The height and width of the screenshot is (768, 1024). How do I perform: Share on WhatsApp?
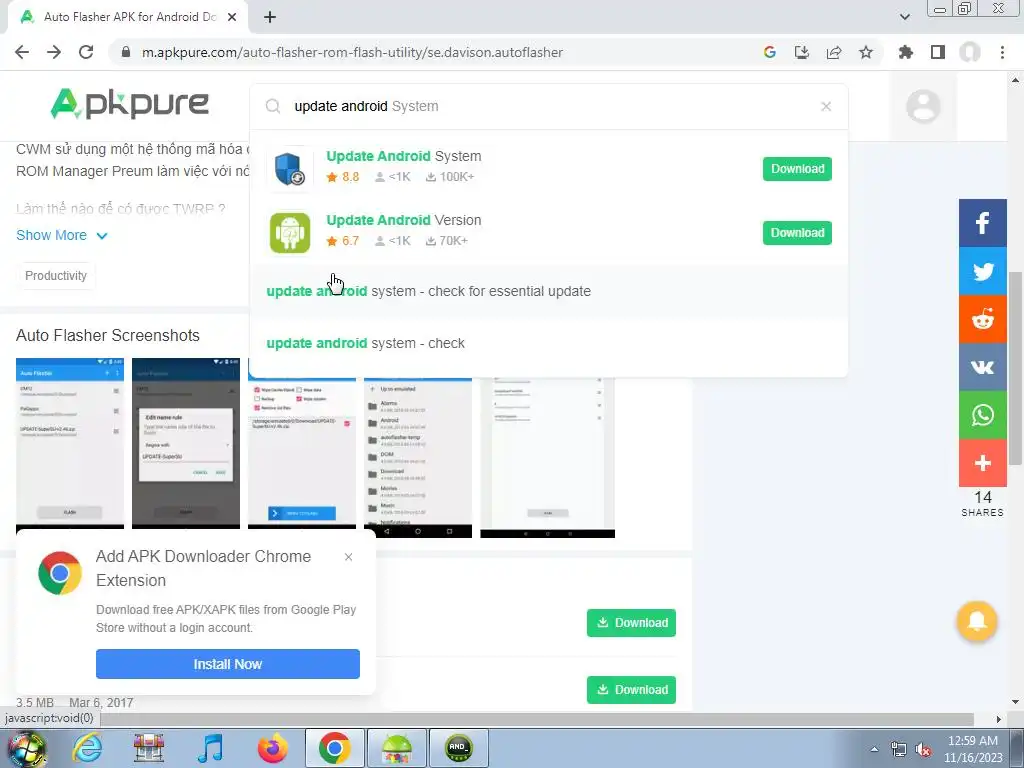click(x=982, y=415)
